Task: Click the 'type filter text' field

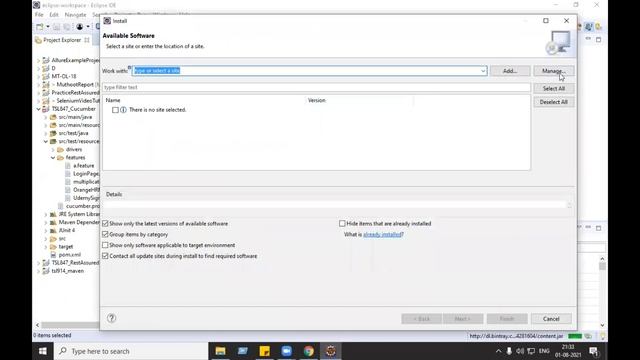Action: [316, 87]
